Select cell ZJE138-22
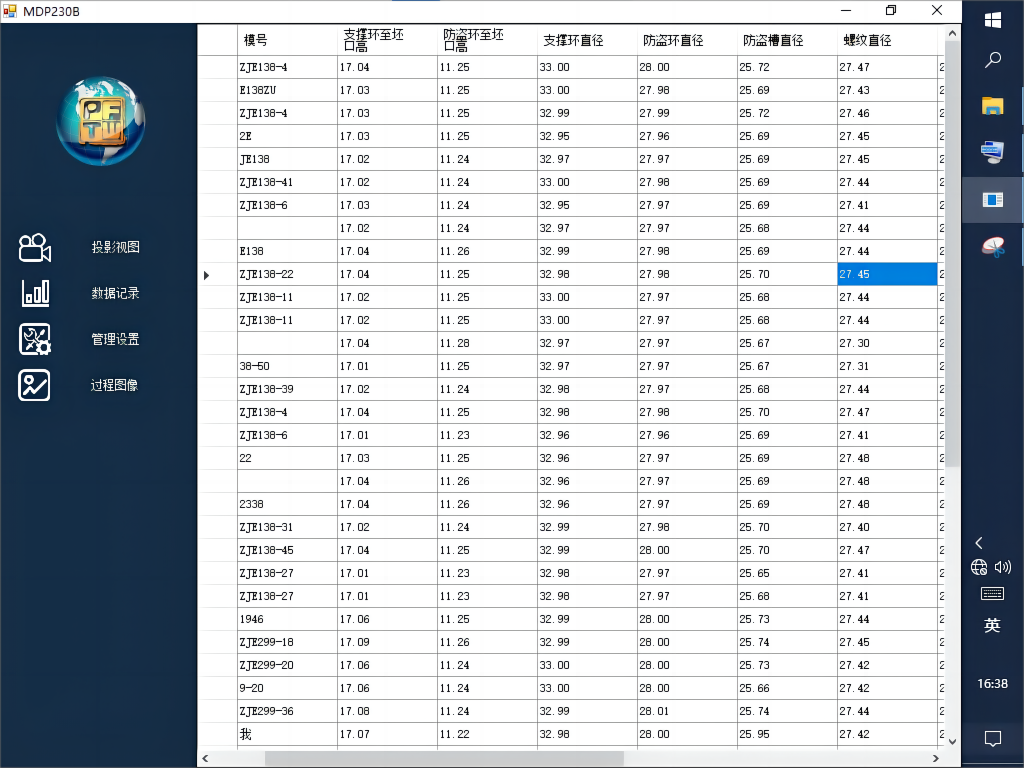The height and width of the screenshot is (768, 1024). (x=287, y=274)
